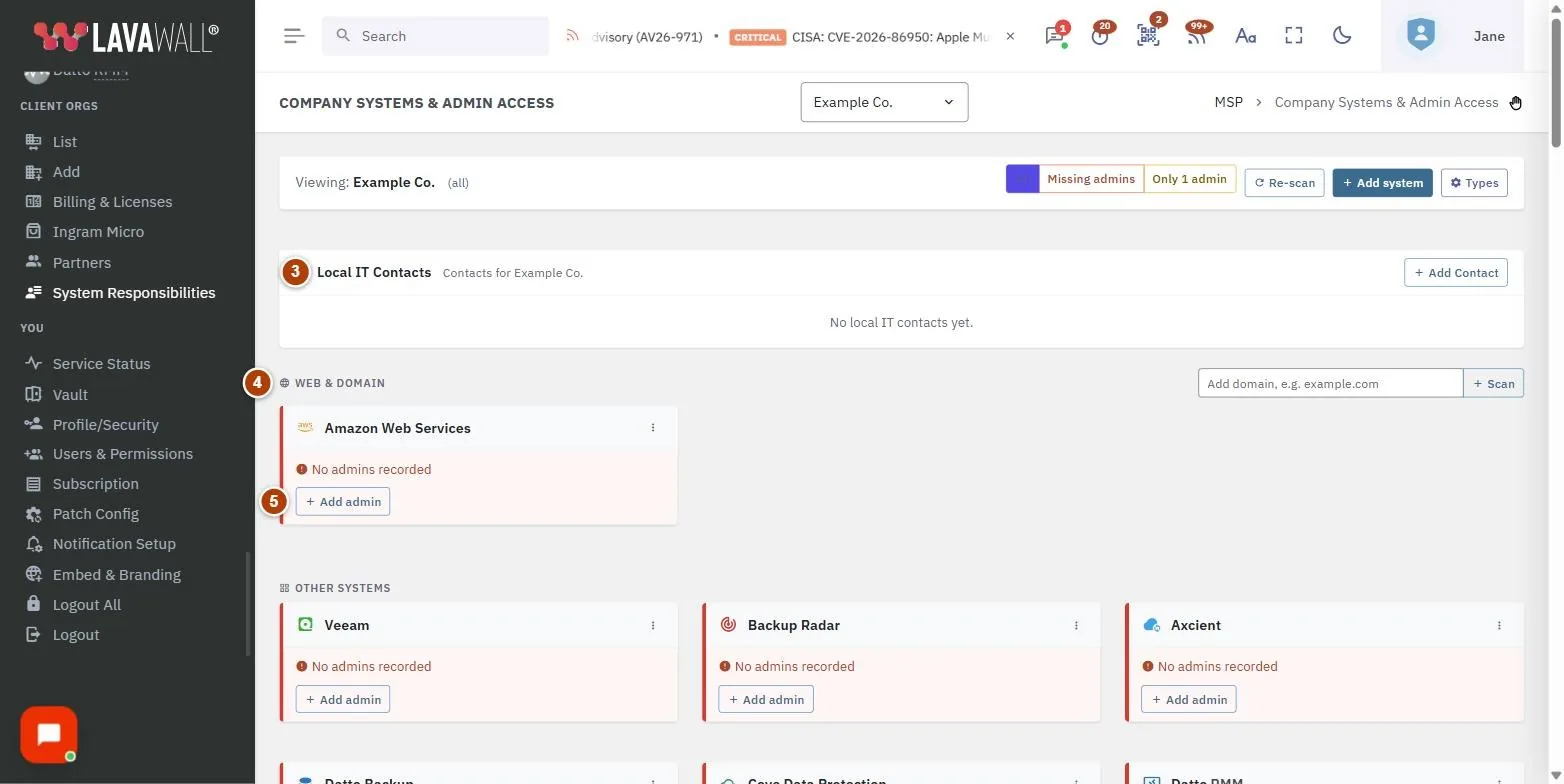Open Billing & Licenses sidebar item
1564x784 pixels.
pyautogui.click(x=112, y=202)
